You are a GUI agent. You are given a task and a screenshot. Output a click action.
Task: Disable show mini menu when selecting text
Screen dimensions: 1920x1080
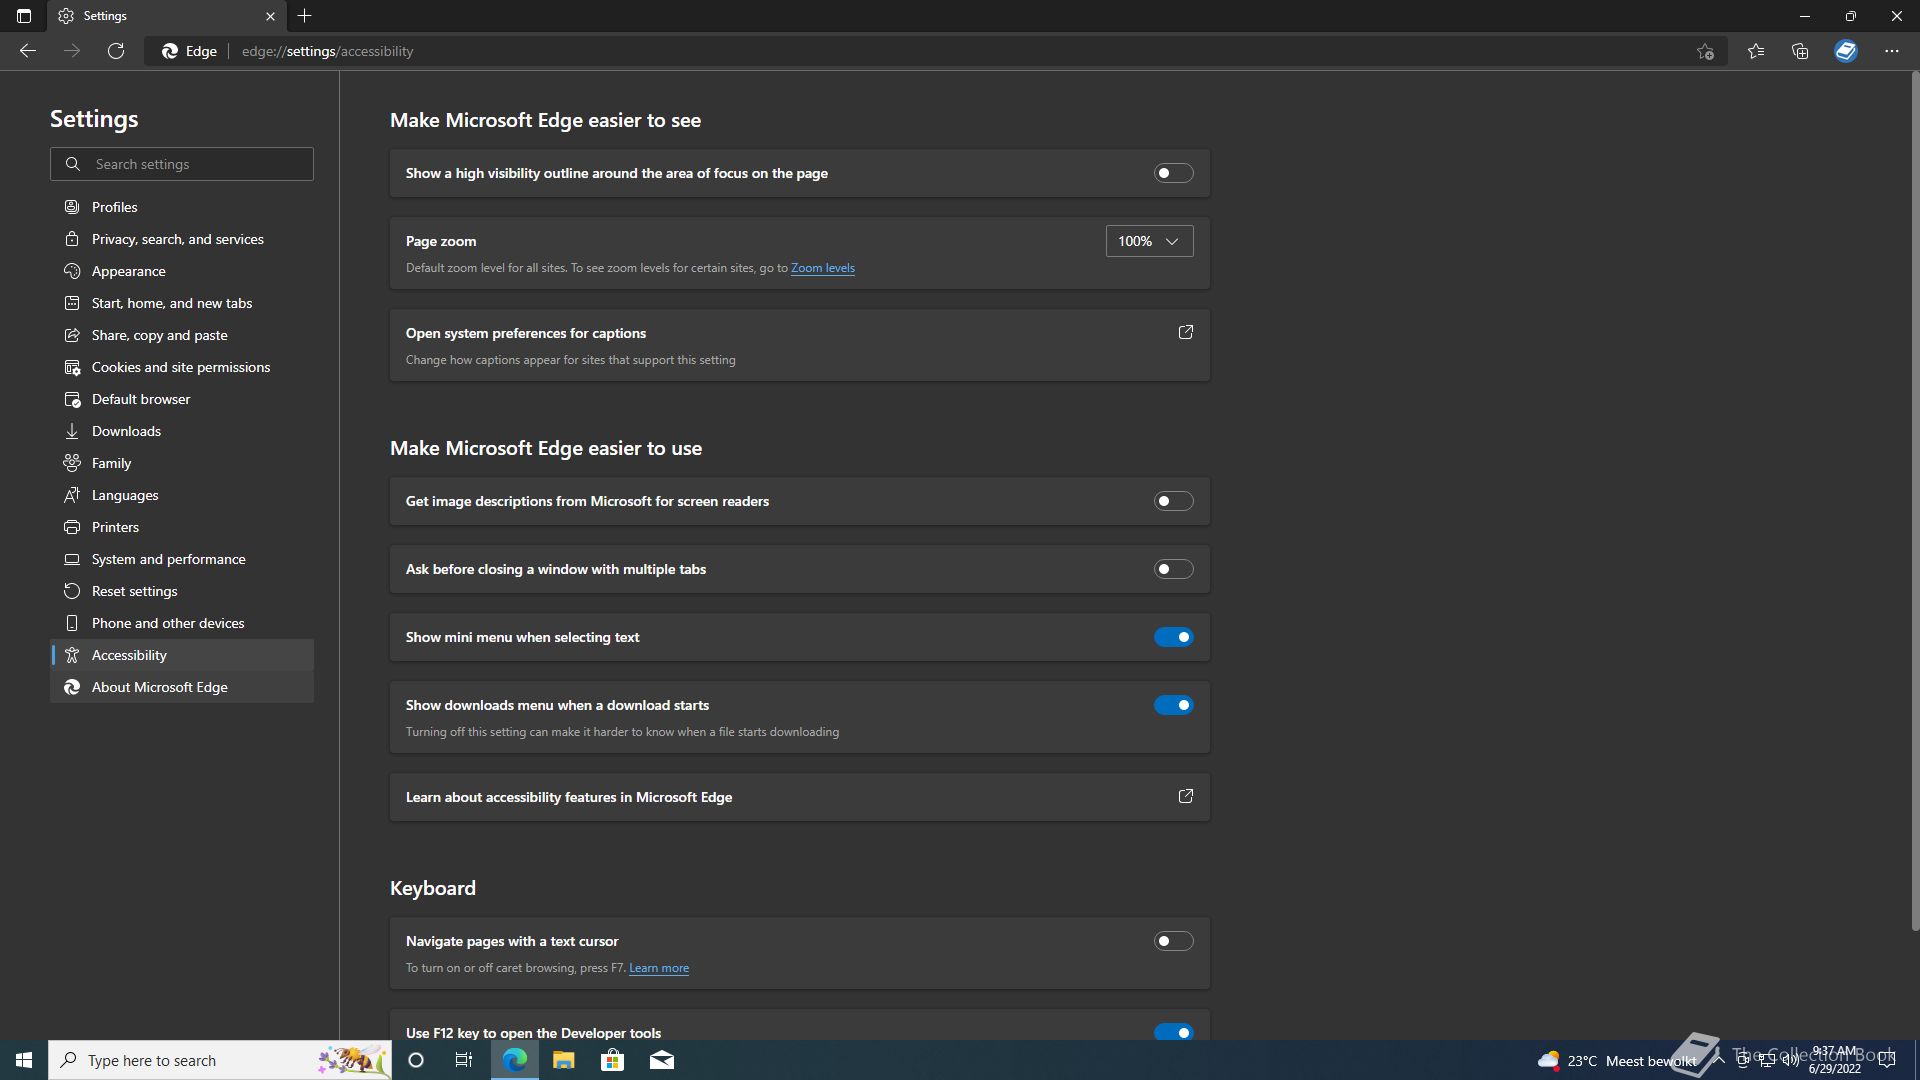[1174, 637]
